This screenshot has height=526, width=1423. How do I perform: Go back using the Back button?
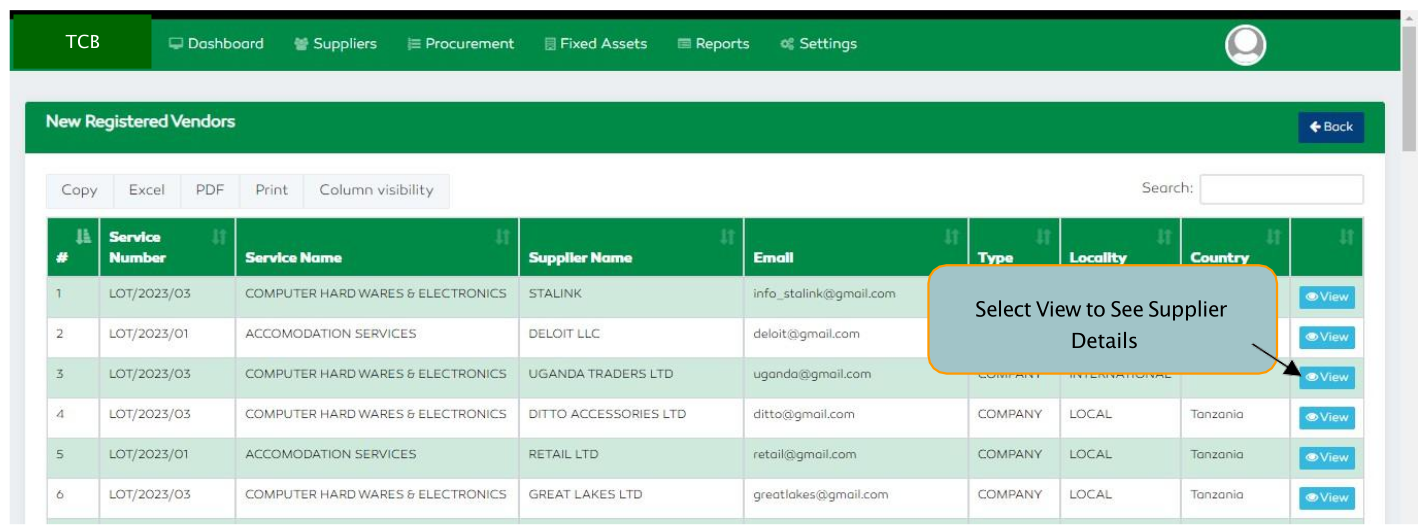coord(1331,127)
